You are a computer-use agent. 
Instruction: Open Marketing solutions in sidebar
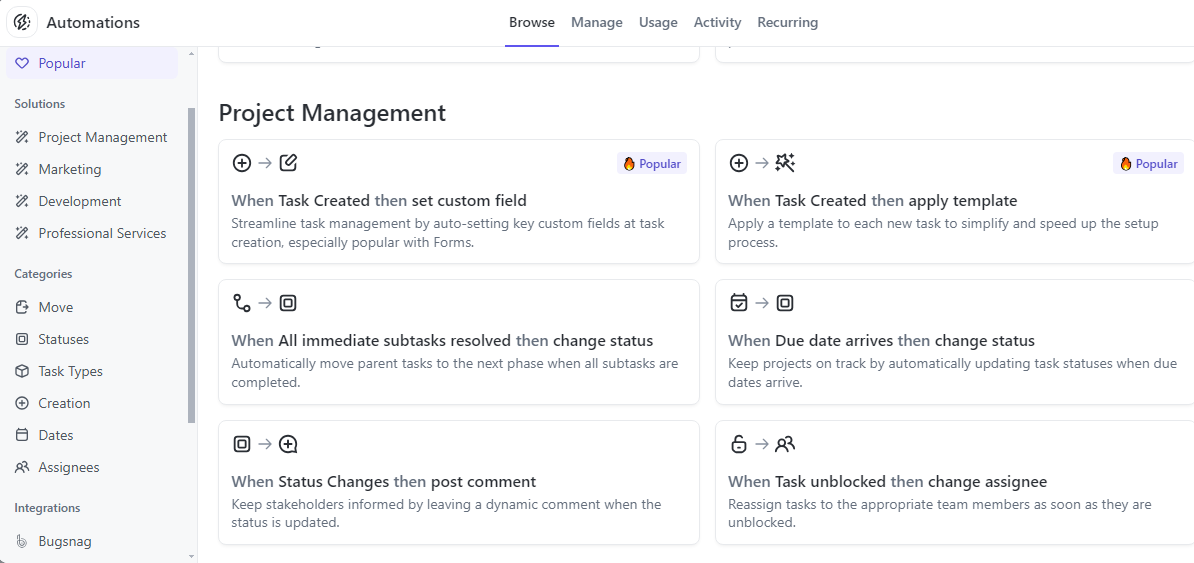(x=70, y=169)
